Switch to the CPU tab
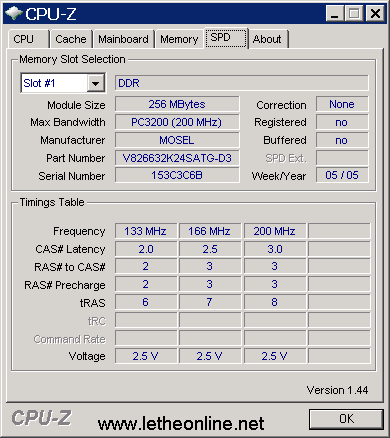This screenshot has height=438, width=390. (x=29, y=39)
